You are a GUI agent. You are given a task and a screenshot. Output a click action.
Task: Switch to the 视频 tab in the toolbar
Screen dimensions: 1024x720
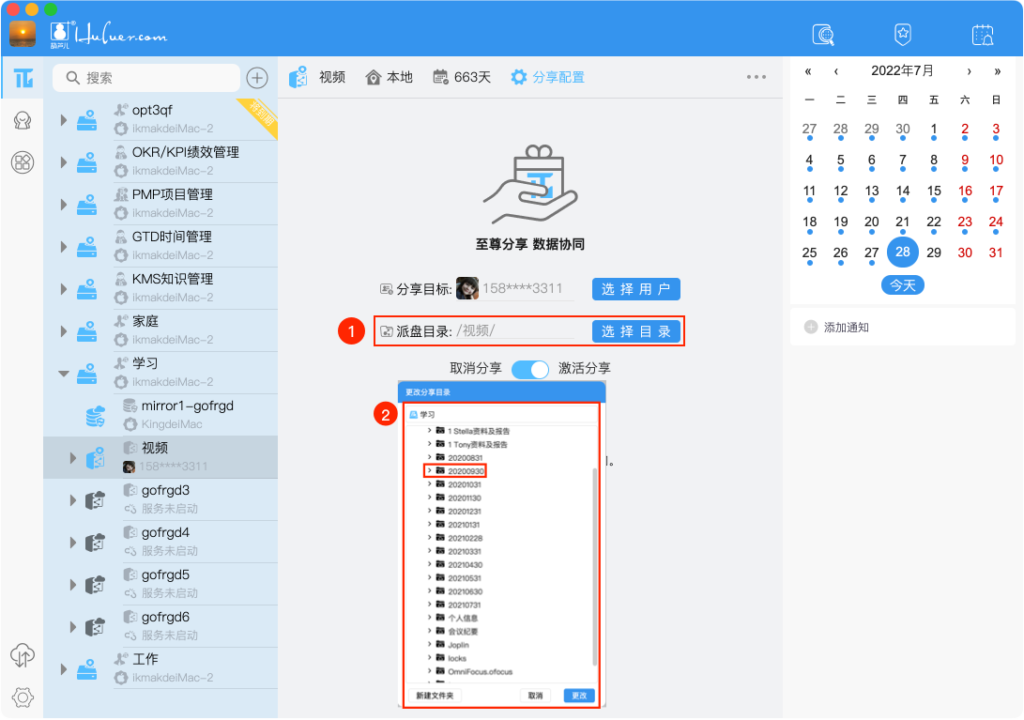point(317,77)
